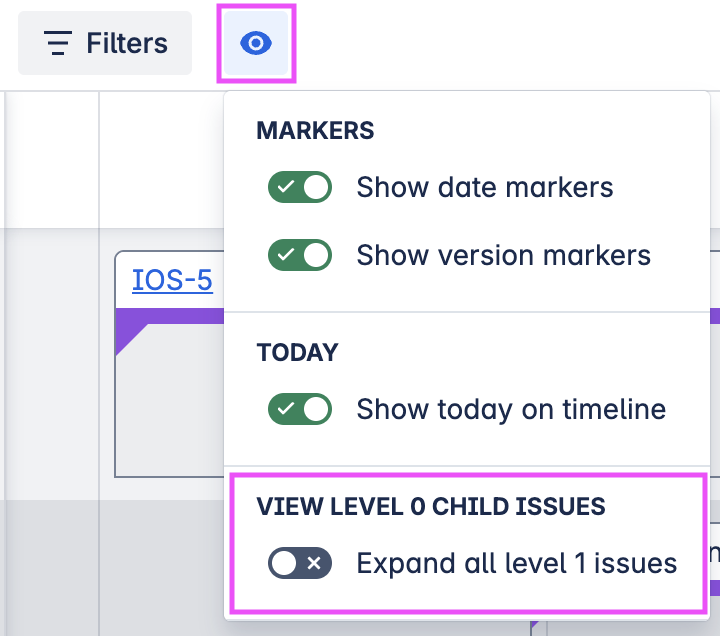Click the "Show date markers" label

coord(485,187)
